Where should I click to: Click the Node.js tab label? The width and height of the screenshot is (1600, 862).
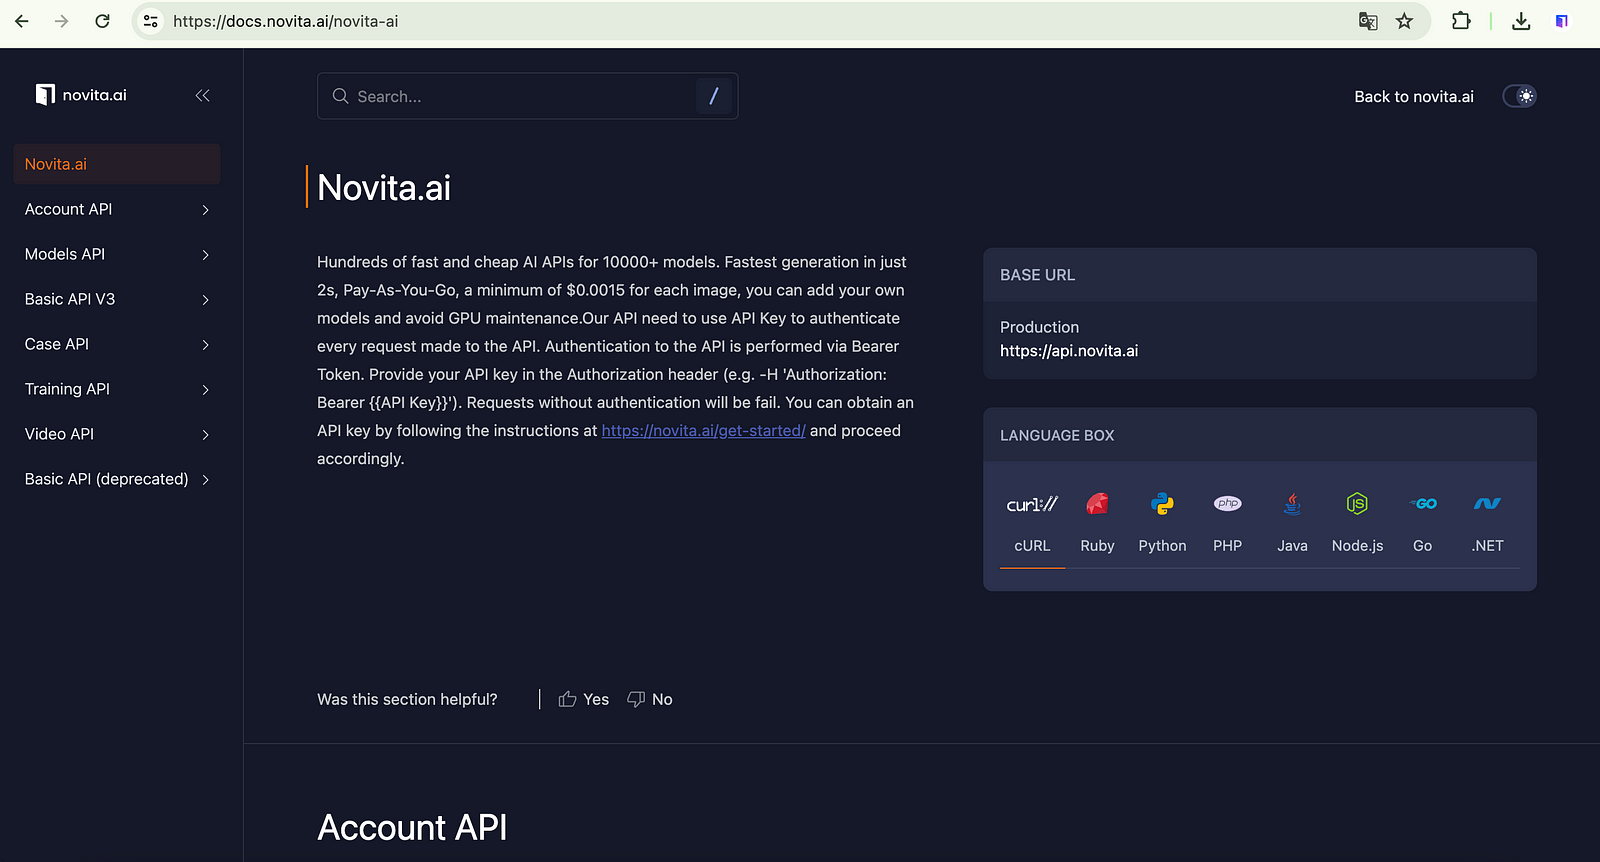point(1357,546)
